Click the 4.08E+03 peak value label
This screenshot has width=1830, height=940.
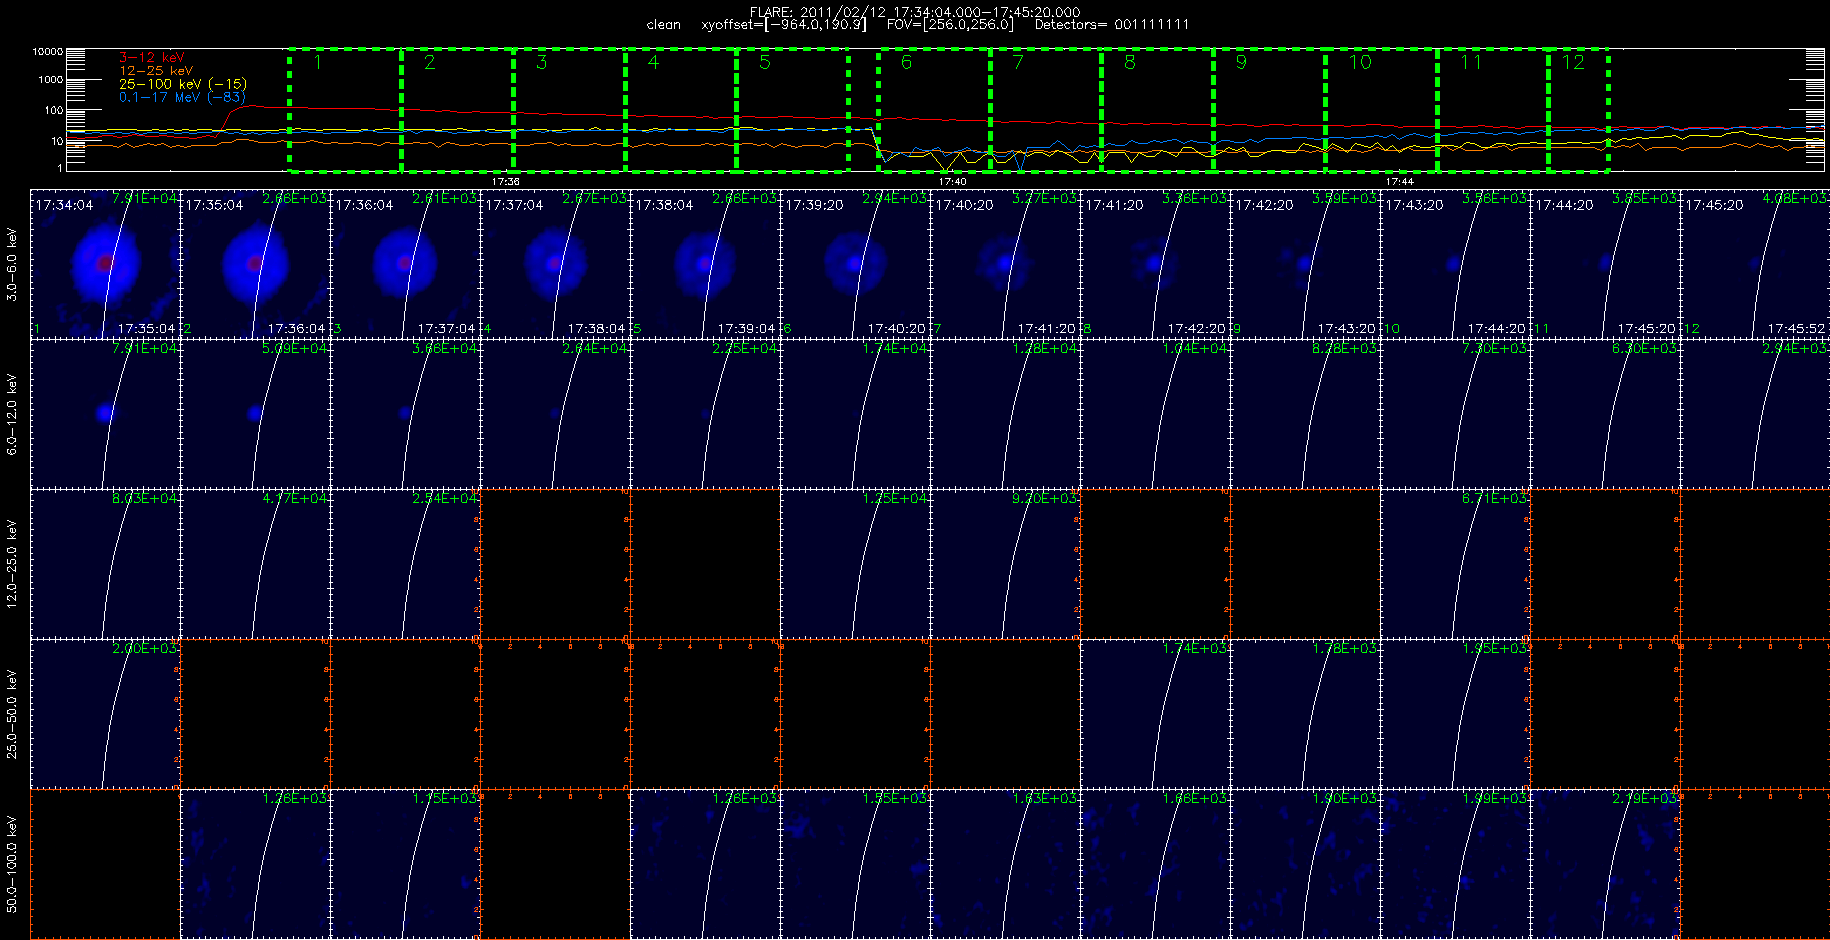1795,198
